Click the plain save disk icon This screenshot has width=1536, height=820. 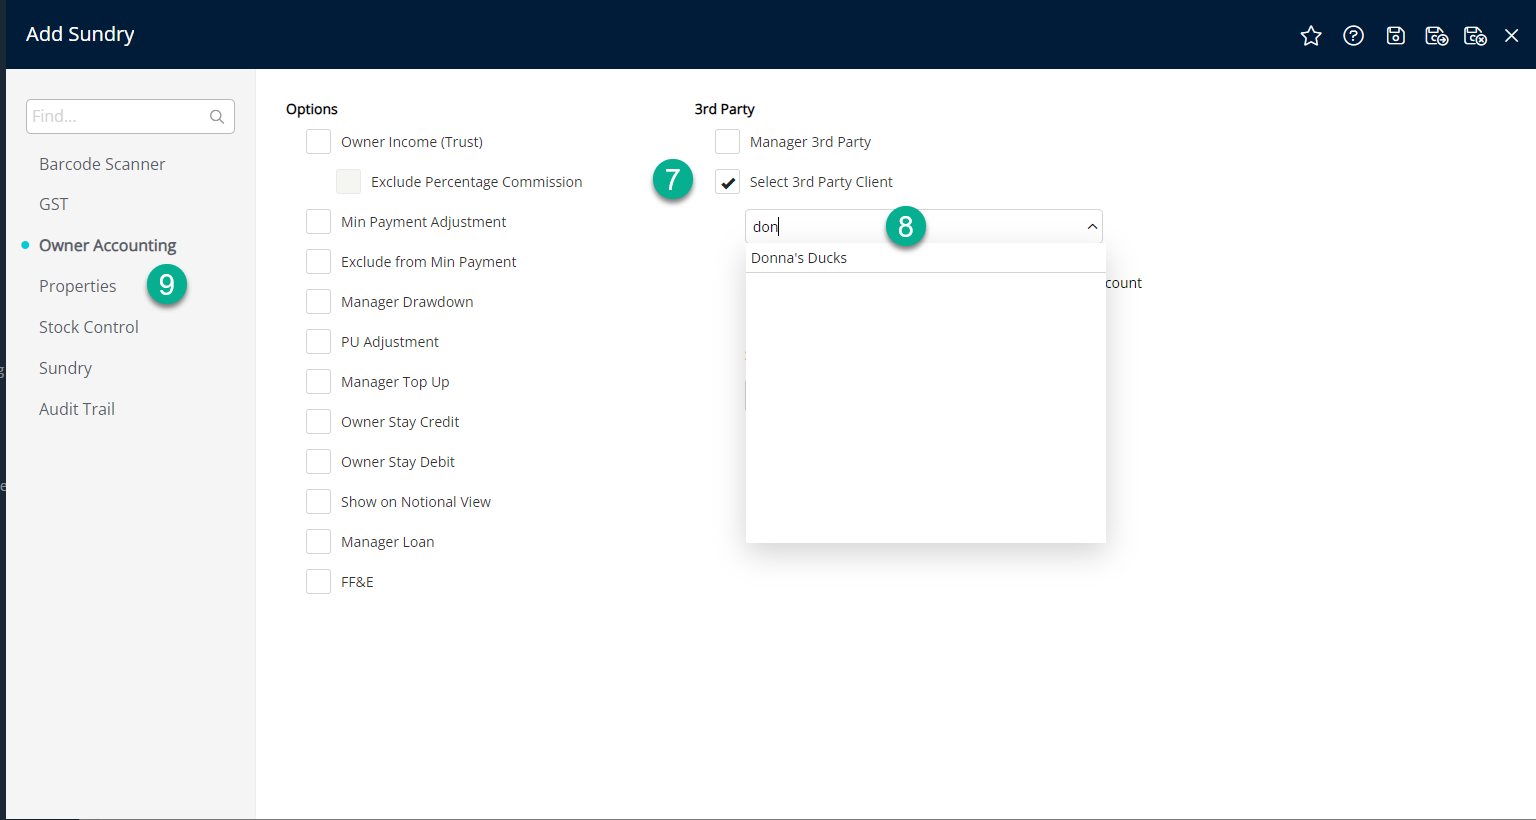(1395, 36)
